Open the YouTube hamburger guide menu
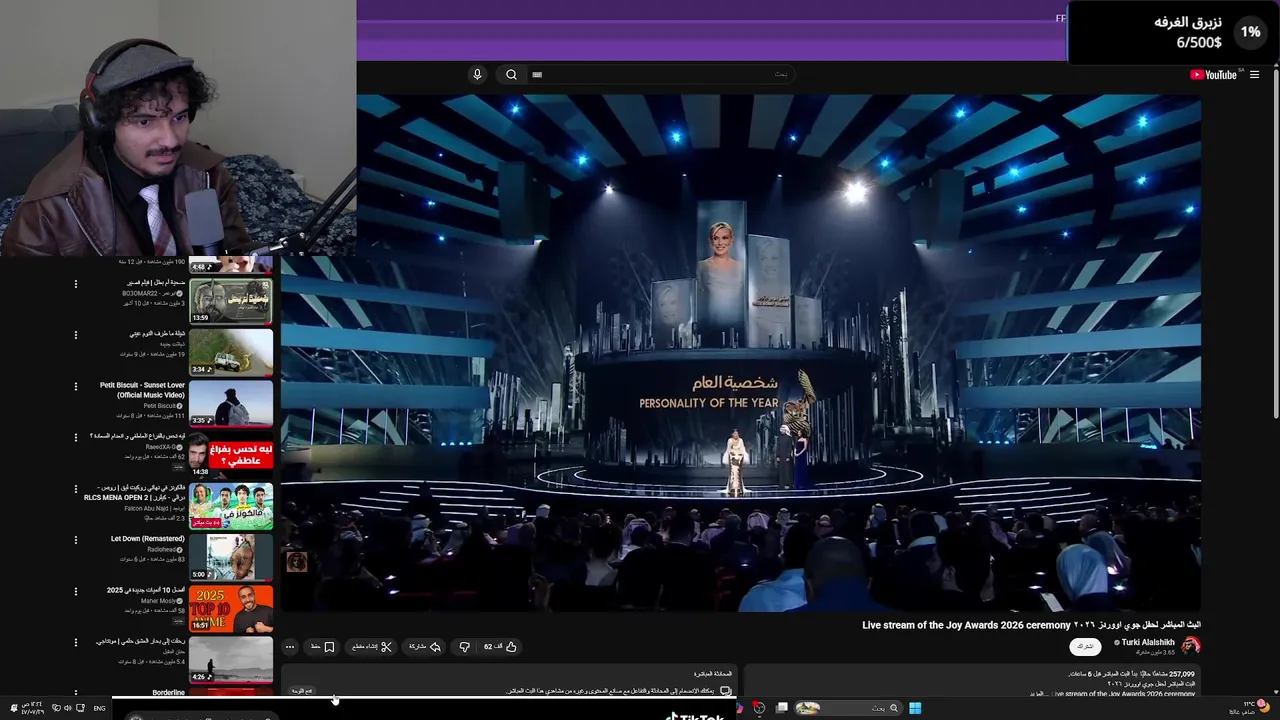This screenshot has width=1280, height=720. (x=1254, y=75)
